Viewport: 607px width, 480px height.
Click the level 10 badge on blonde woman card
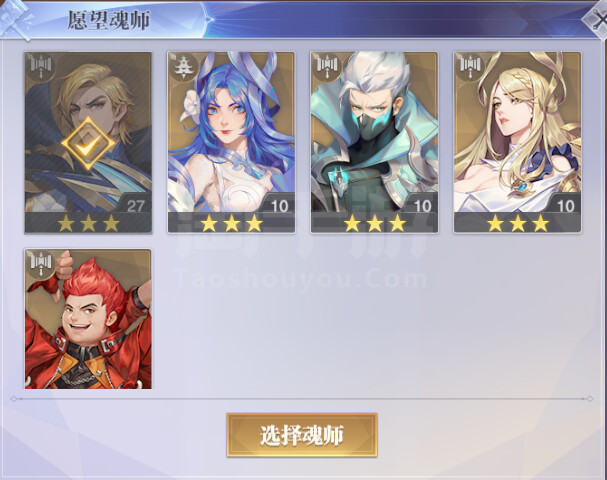(565, 205)
